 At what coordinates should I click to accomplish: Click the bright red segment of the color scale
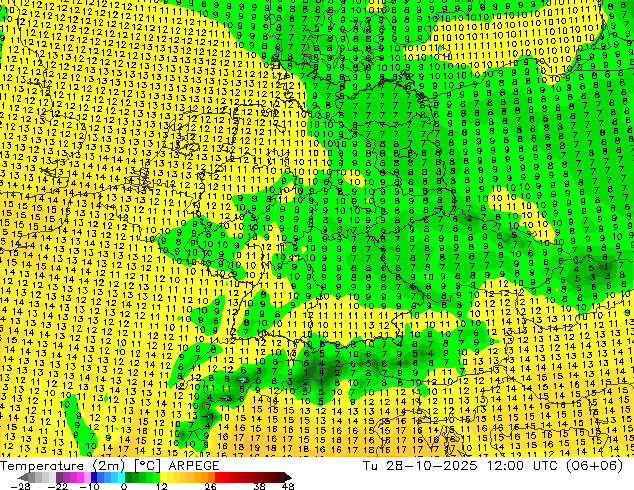pos(222,477)
